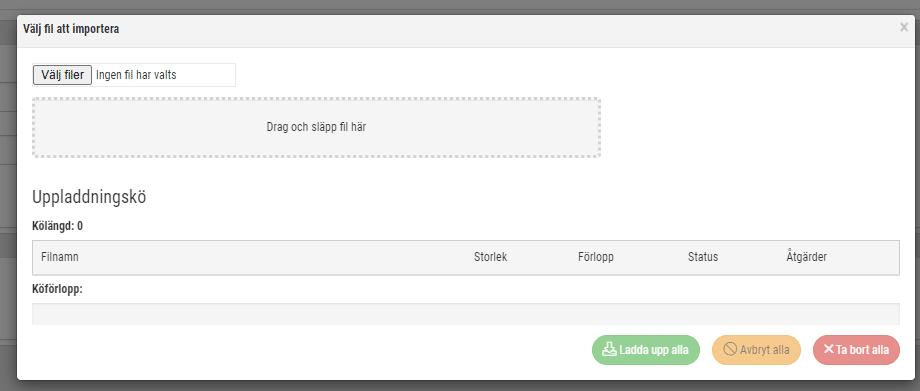Select the Åtgärder column header
Screen dimensions: 920x391
tap(806, 257)
